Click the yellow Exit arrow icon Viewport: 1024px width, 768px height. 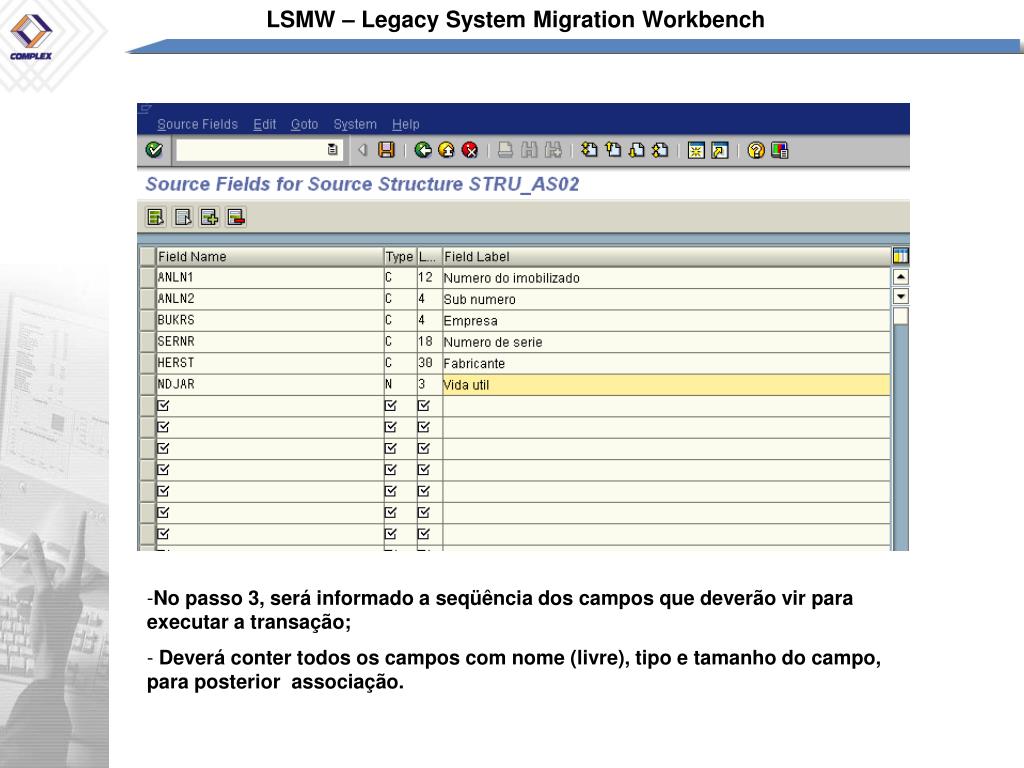coord(446,150)
